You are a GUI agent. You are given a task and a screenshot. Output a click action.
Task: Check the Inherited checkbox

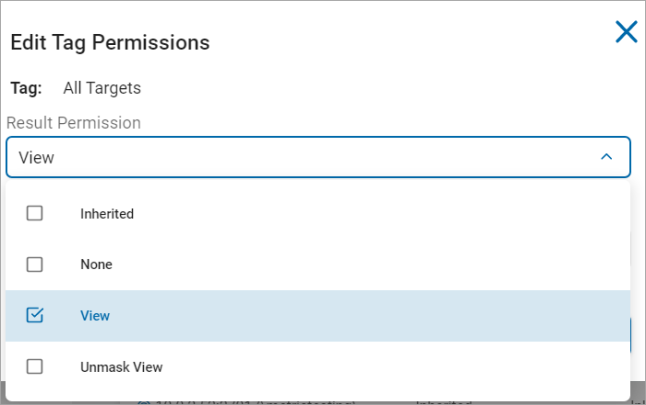[35, 213]
